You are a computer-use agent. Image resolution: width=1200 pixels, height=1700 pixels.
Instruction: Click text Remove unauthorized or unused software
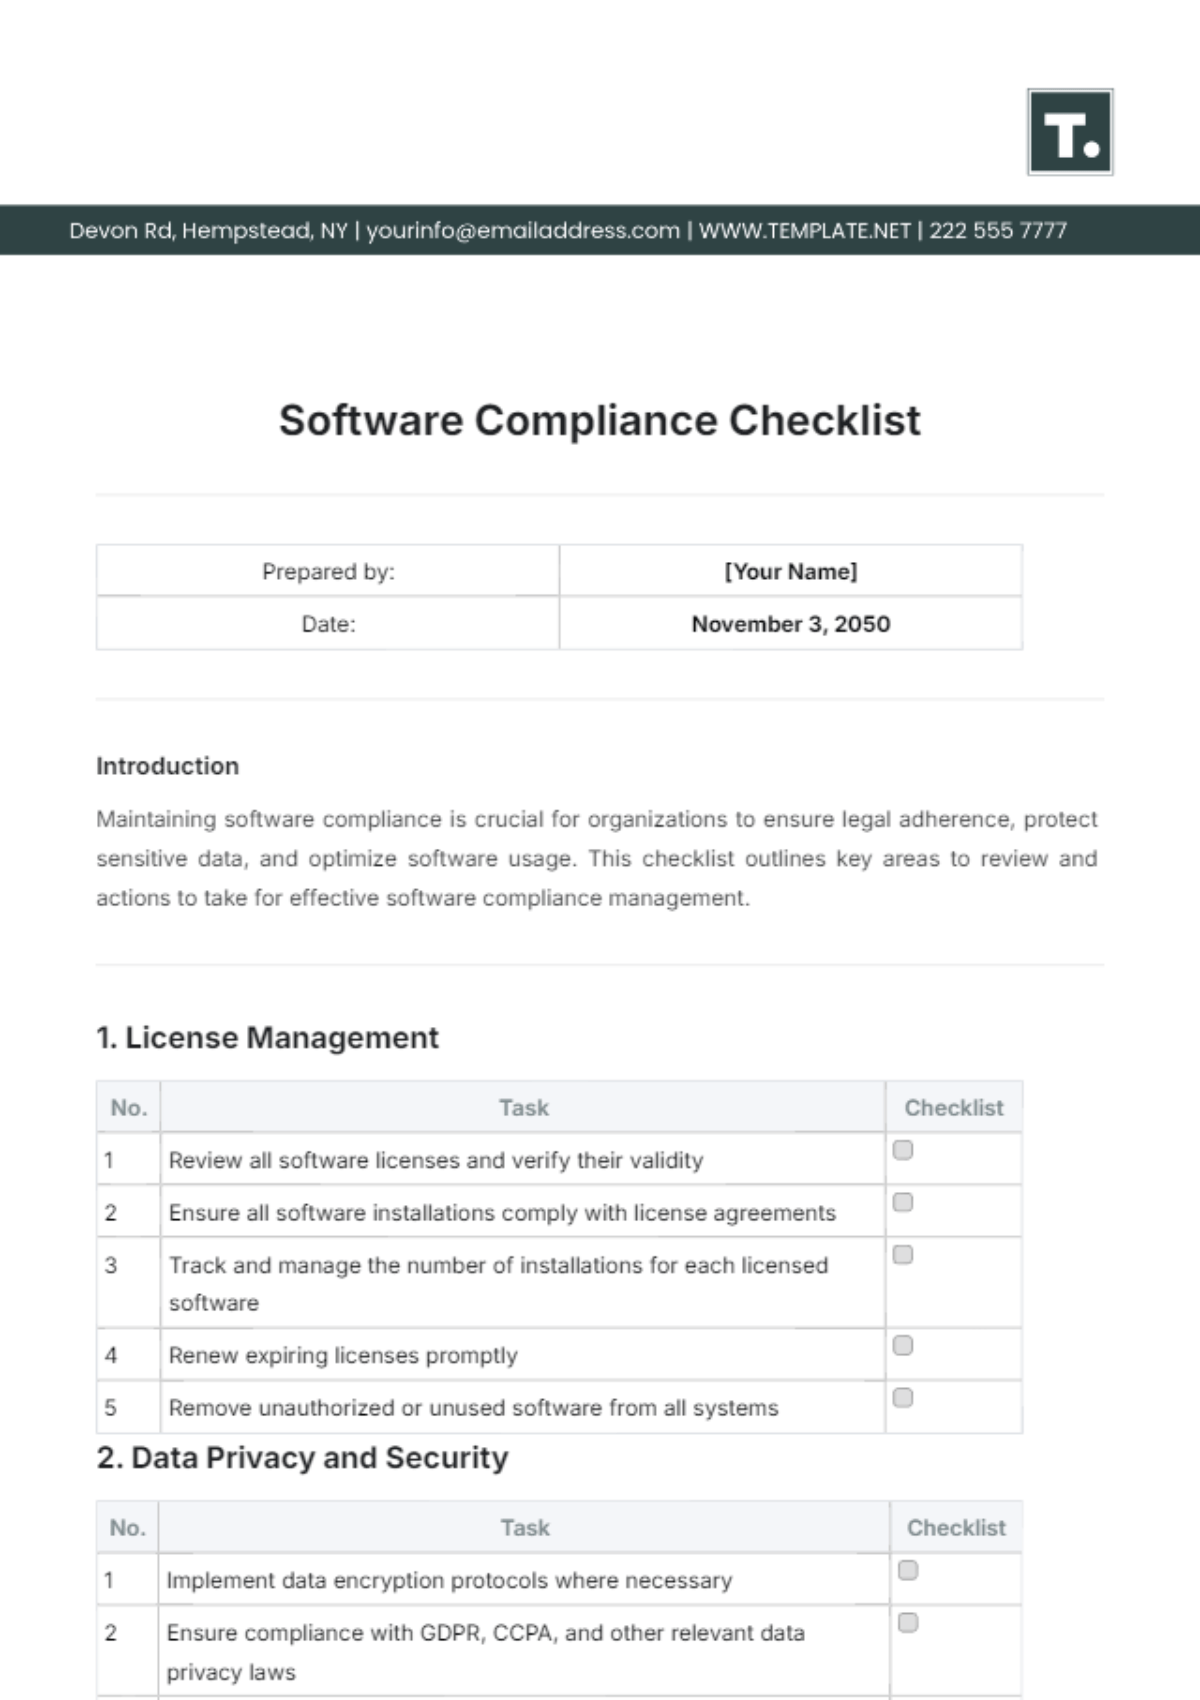pos(473,1408)
